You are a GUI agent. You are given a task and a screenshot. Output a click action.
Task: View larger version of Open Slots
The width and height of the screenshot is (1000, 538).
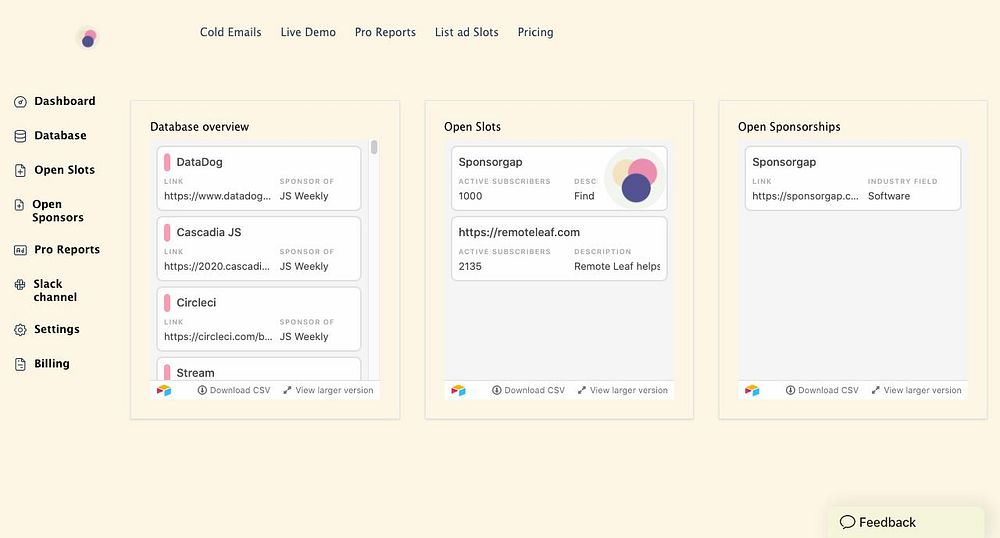pos(622,390)
